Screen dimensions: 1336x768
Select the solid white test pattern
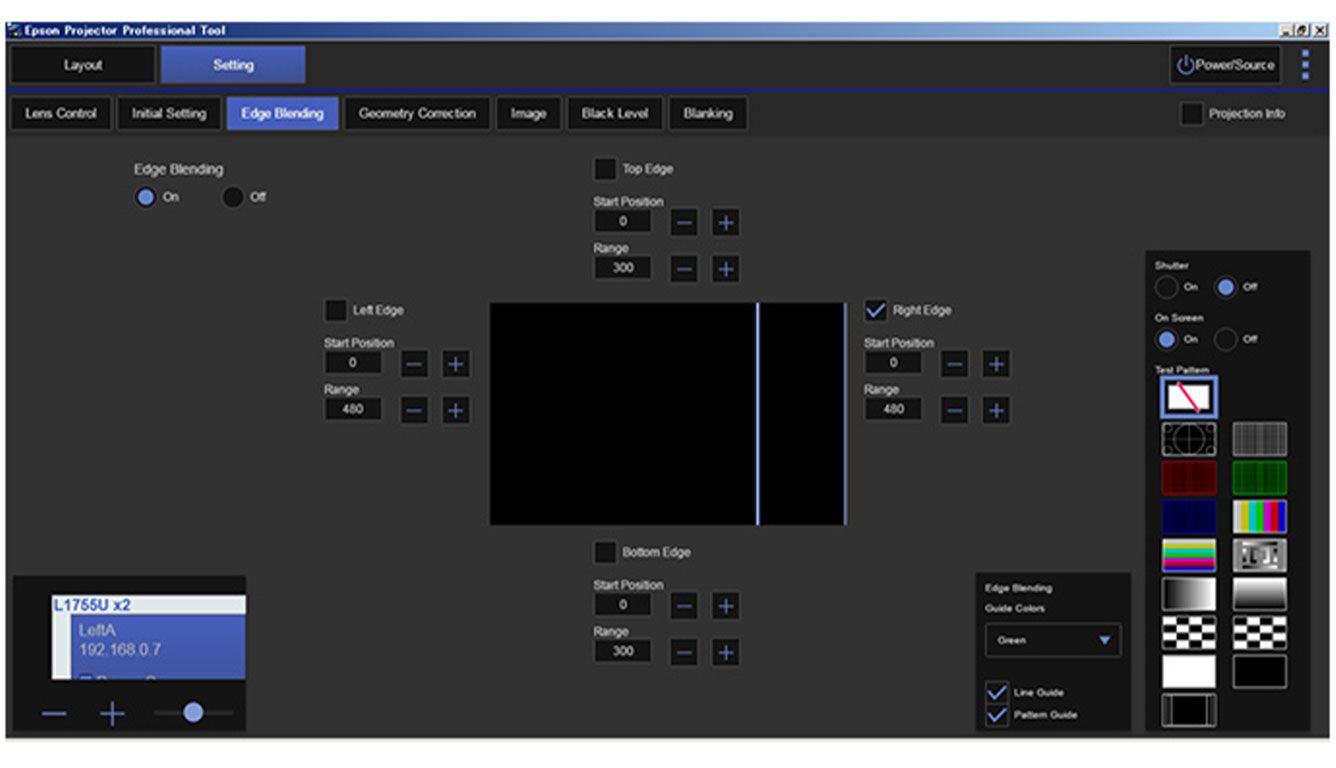point(1189,673)
